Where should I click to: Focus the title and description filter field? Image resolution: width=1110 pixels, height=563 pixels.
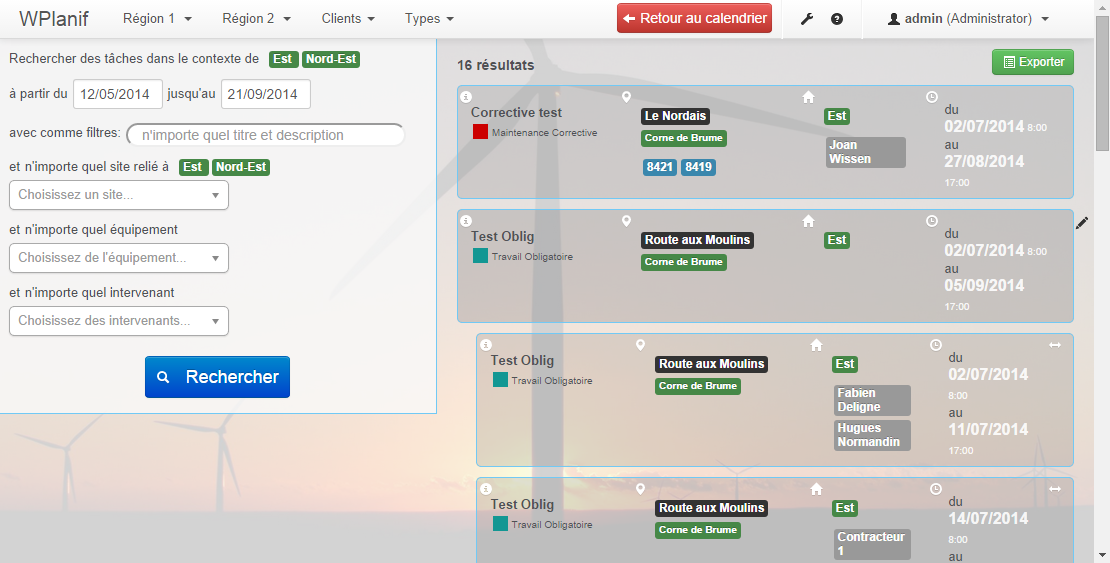click(265, 135)
